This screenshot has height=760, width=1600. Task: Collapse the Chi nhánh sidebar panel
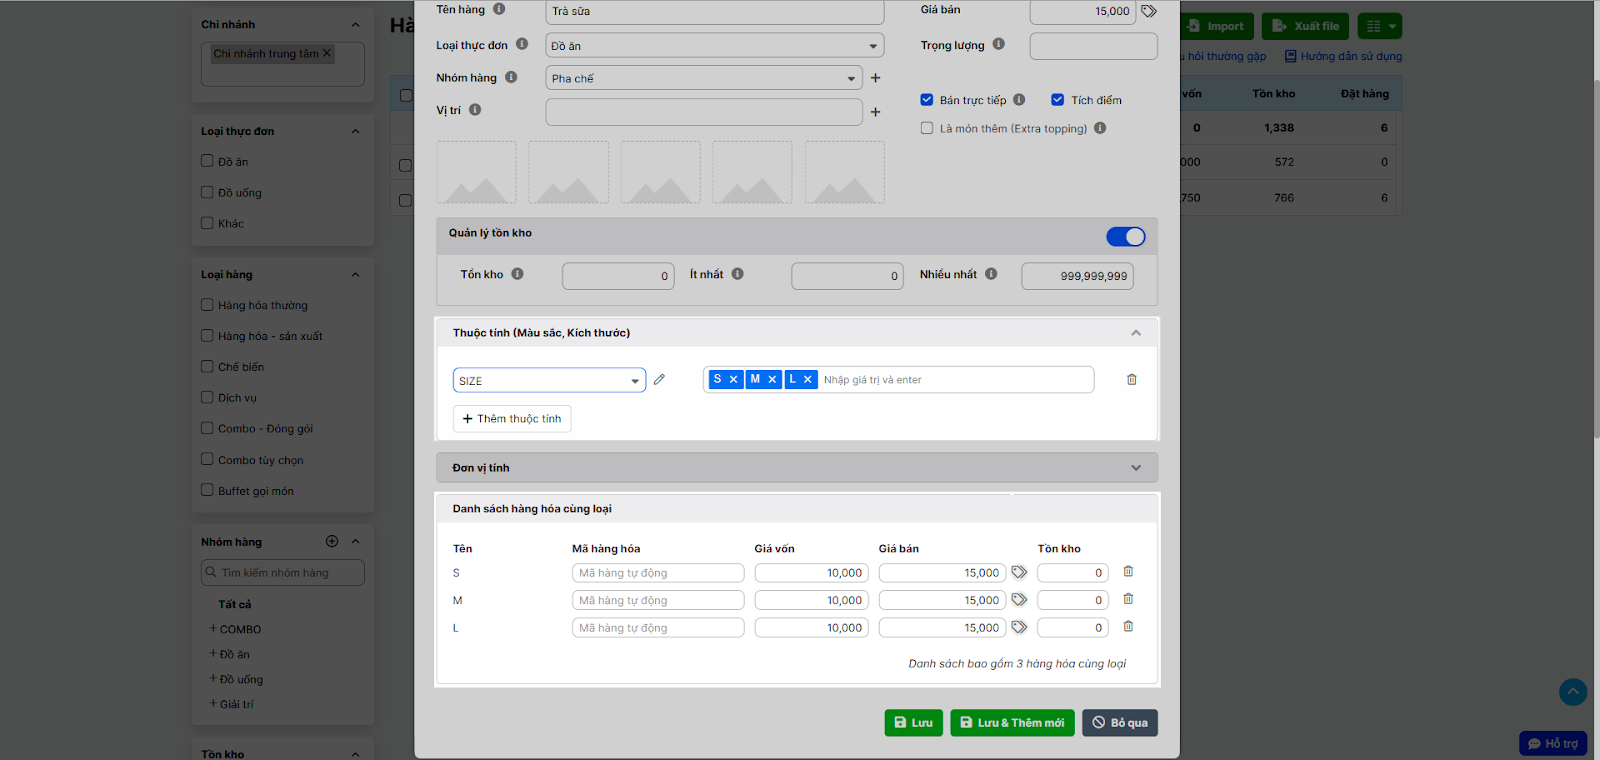click(355, 24)
